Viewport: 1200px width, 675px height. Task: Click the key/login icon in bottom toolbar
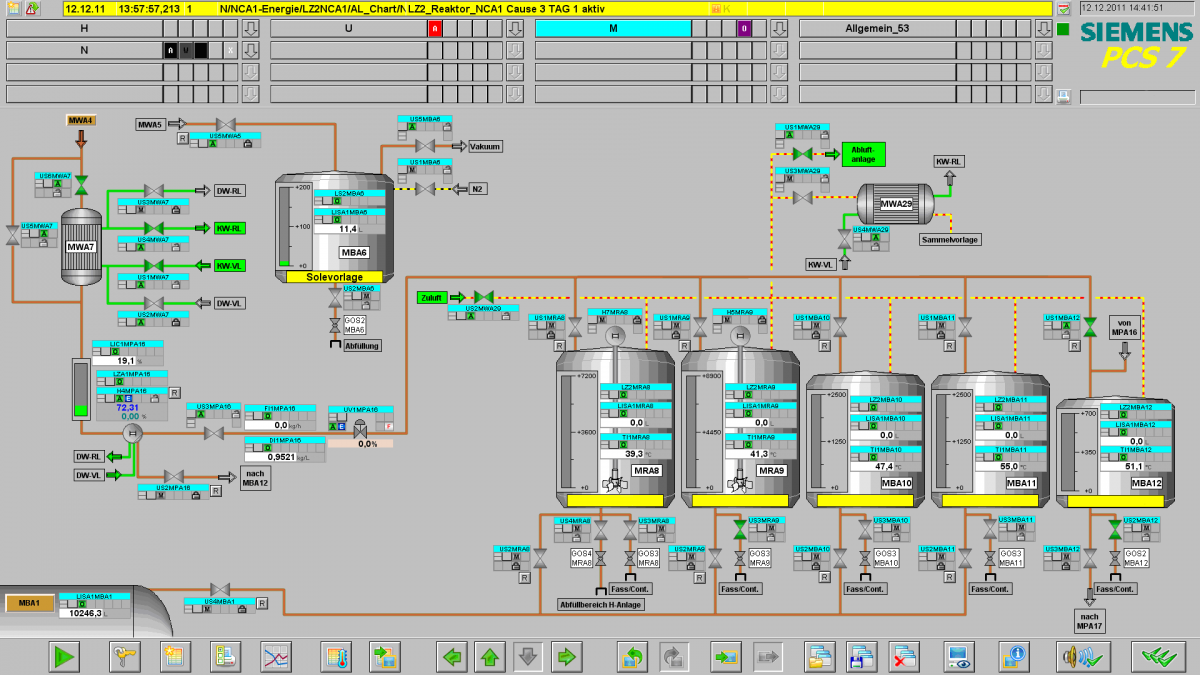124,657
